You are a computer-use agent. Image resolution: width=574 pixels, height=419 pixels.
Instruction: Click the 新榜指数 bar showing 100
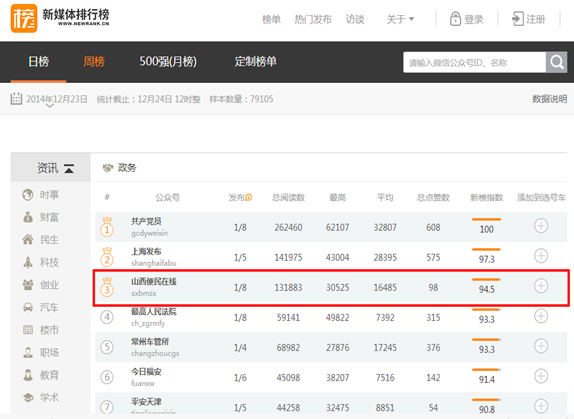coord(487,220)
